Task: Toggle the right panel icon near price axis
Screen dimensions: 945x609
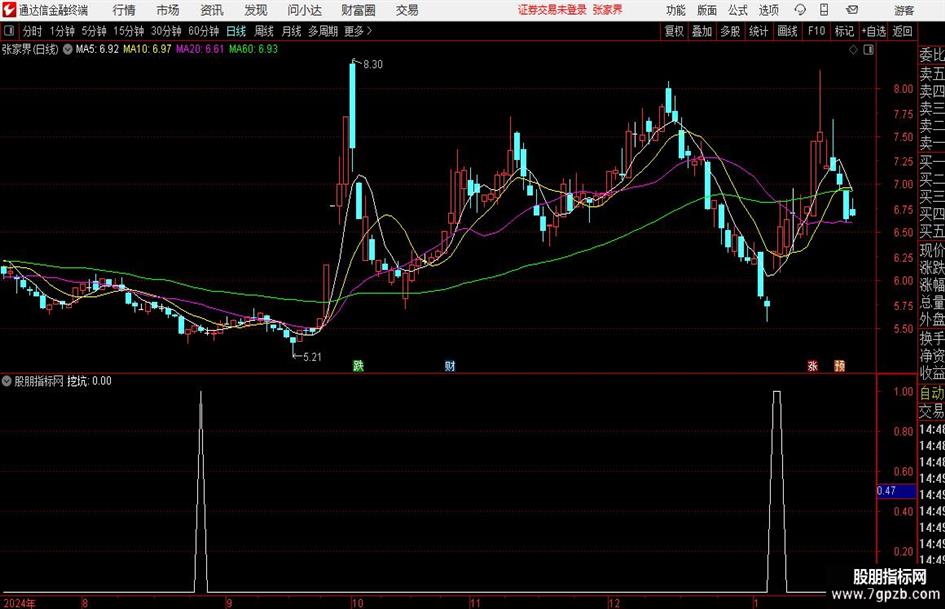Action: coord(868,50)
